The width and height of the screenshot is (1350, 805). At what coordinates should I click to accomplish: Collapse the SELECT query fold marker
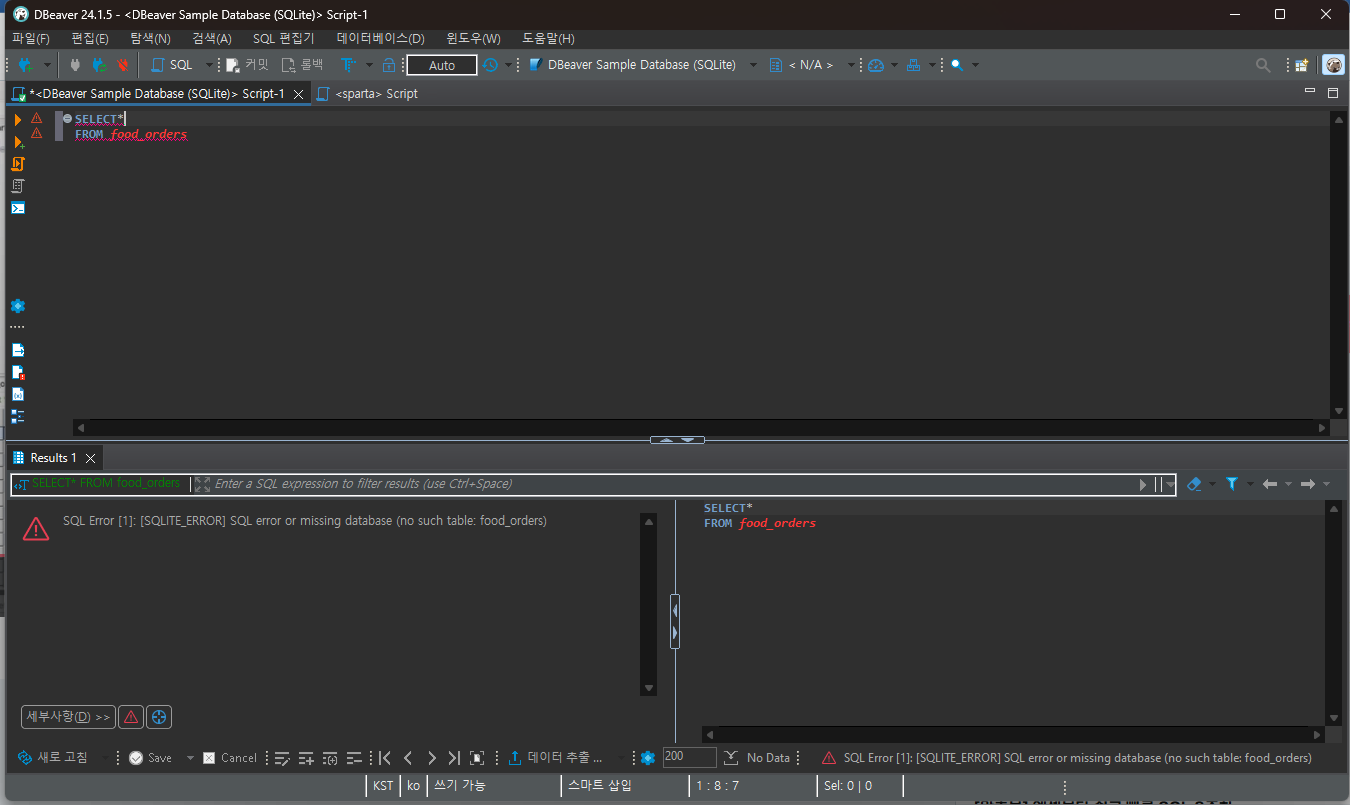pyautogui.click(x=67, y=119)
